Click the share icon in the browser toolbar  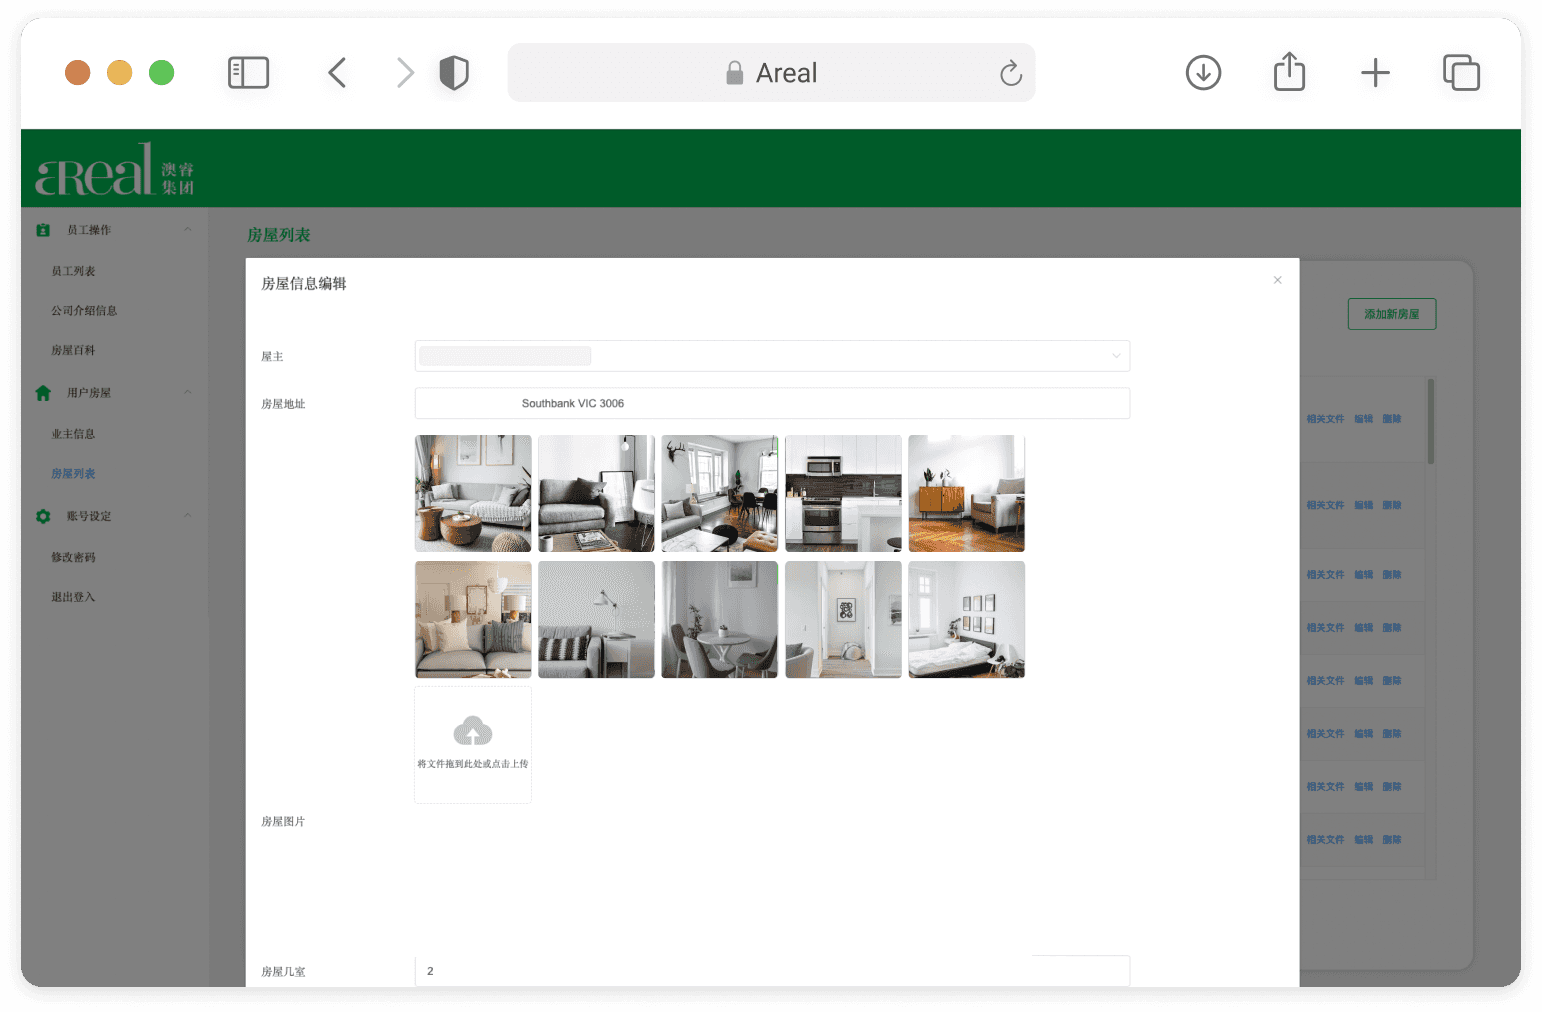click(x=1289, y=72)
